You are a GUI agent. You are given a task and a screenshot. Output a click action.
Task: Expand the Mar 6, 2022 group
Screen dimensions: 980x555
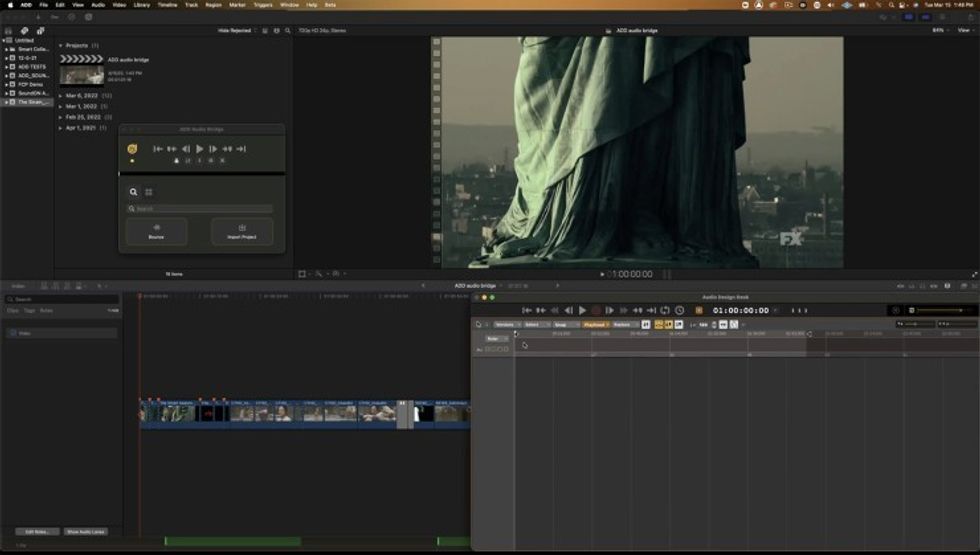(x=61, y=96)
